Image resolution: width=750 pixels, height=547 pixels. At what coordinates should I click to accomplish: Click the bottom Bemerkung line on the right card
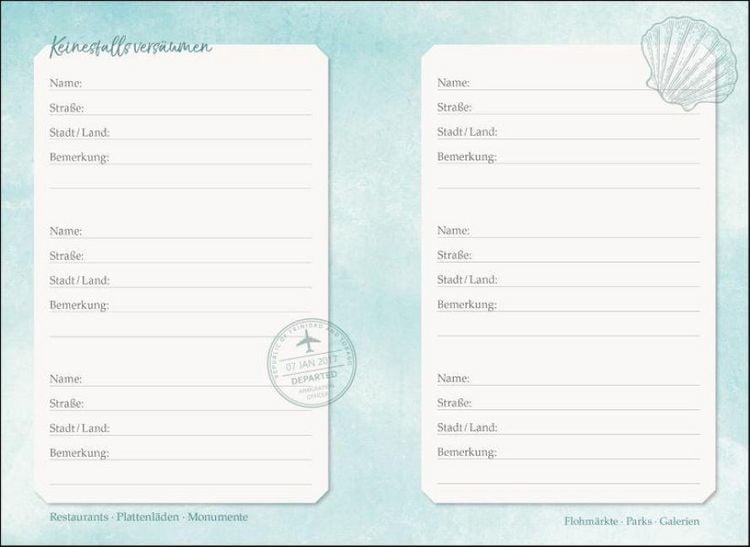point(568,452)
